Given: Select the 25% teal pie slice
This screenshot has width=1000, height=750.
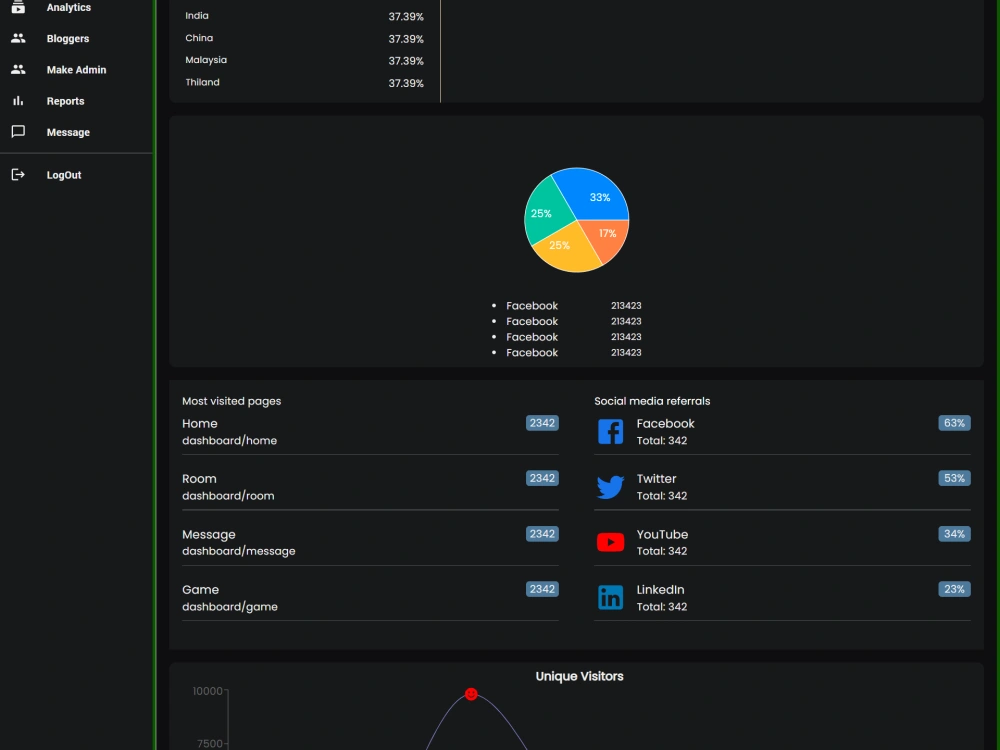Looking at the screenshot, I should coord(540,213).
